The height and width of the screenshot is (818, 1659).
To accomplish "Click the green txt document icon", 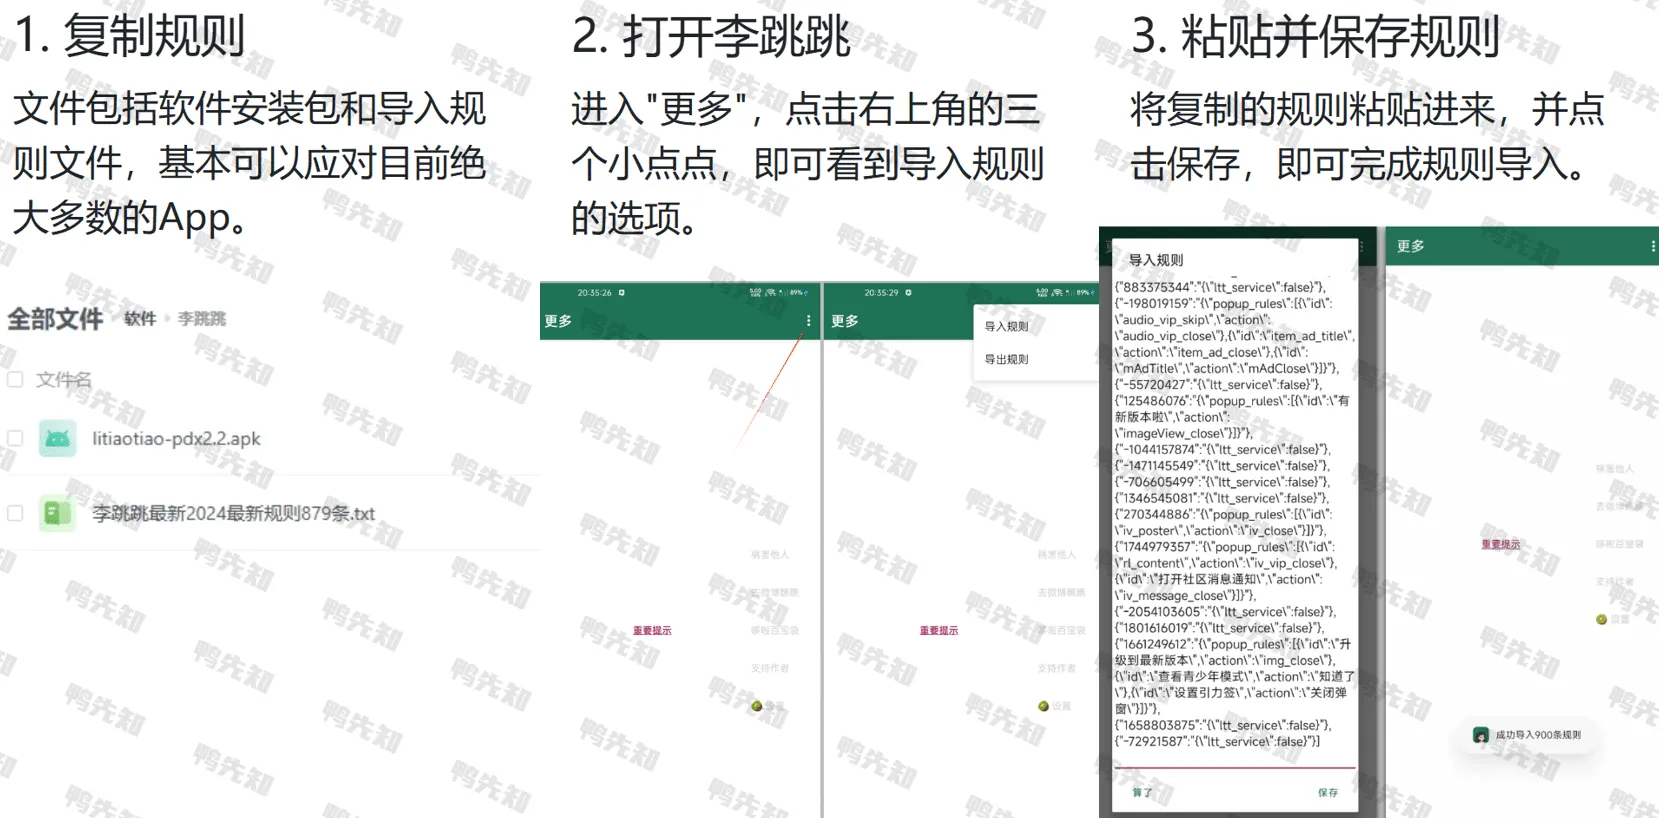I will pyautogui.click(x=58, y=513).
